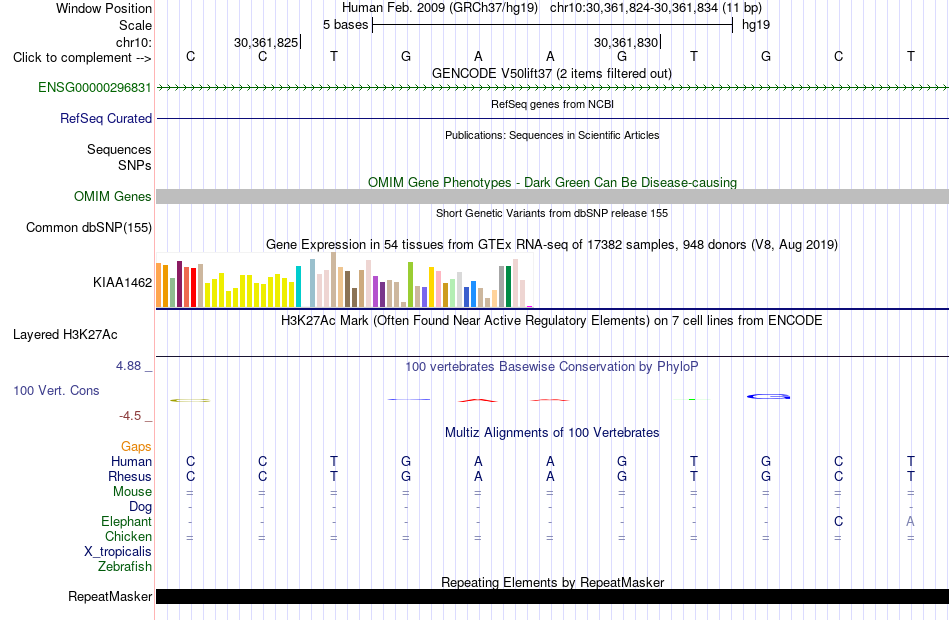
Task: Click the GENCODE V50lift37 track title
Action: click(552, 73)
